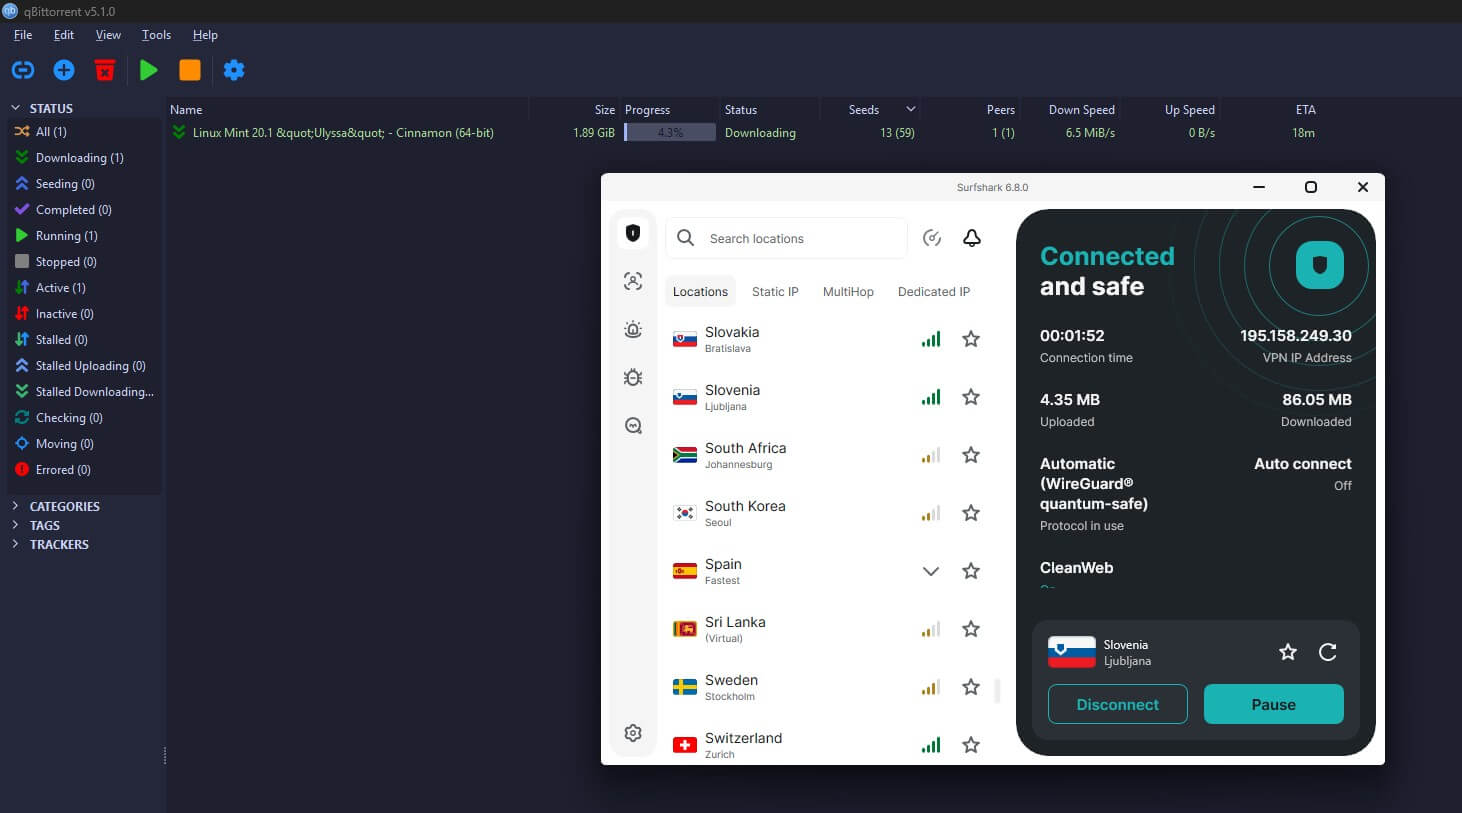
Task: Click the Sweden flag icon
Action: click(685, 687)
